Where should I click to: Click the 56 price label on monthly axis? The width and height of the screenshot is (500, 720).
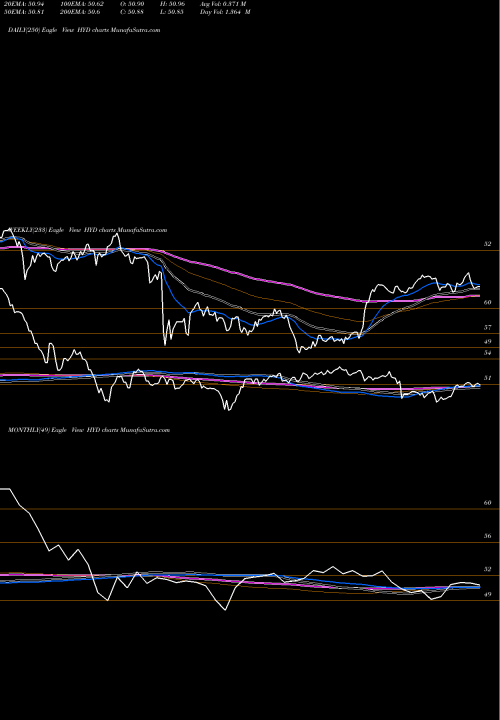[x=488, y=536]
